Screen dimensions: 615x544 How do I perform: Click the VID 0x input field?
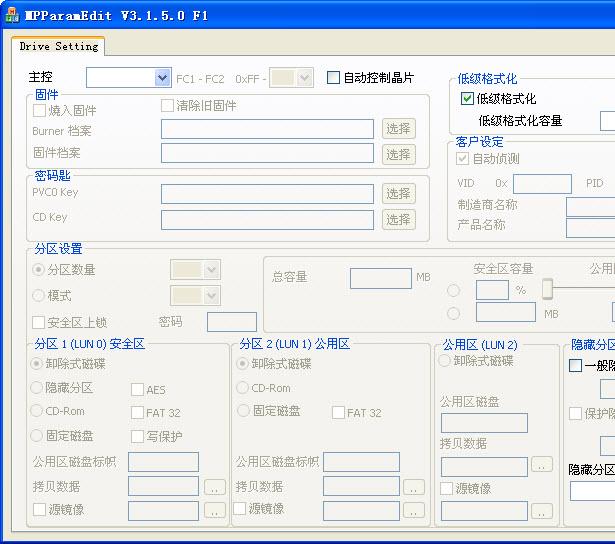542,184
